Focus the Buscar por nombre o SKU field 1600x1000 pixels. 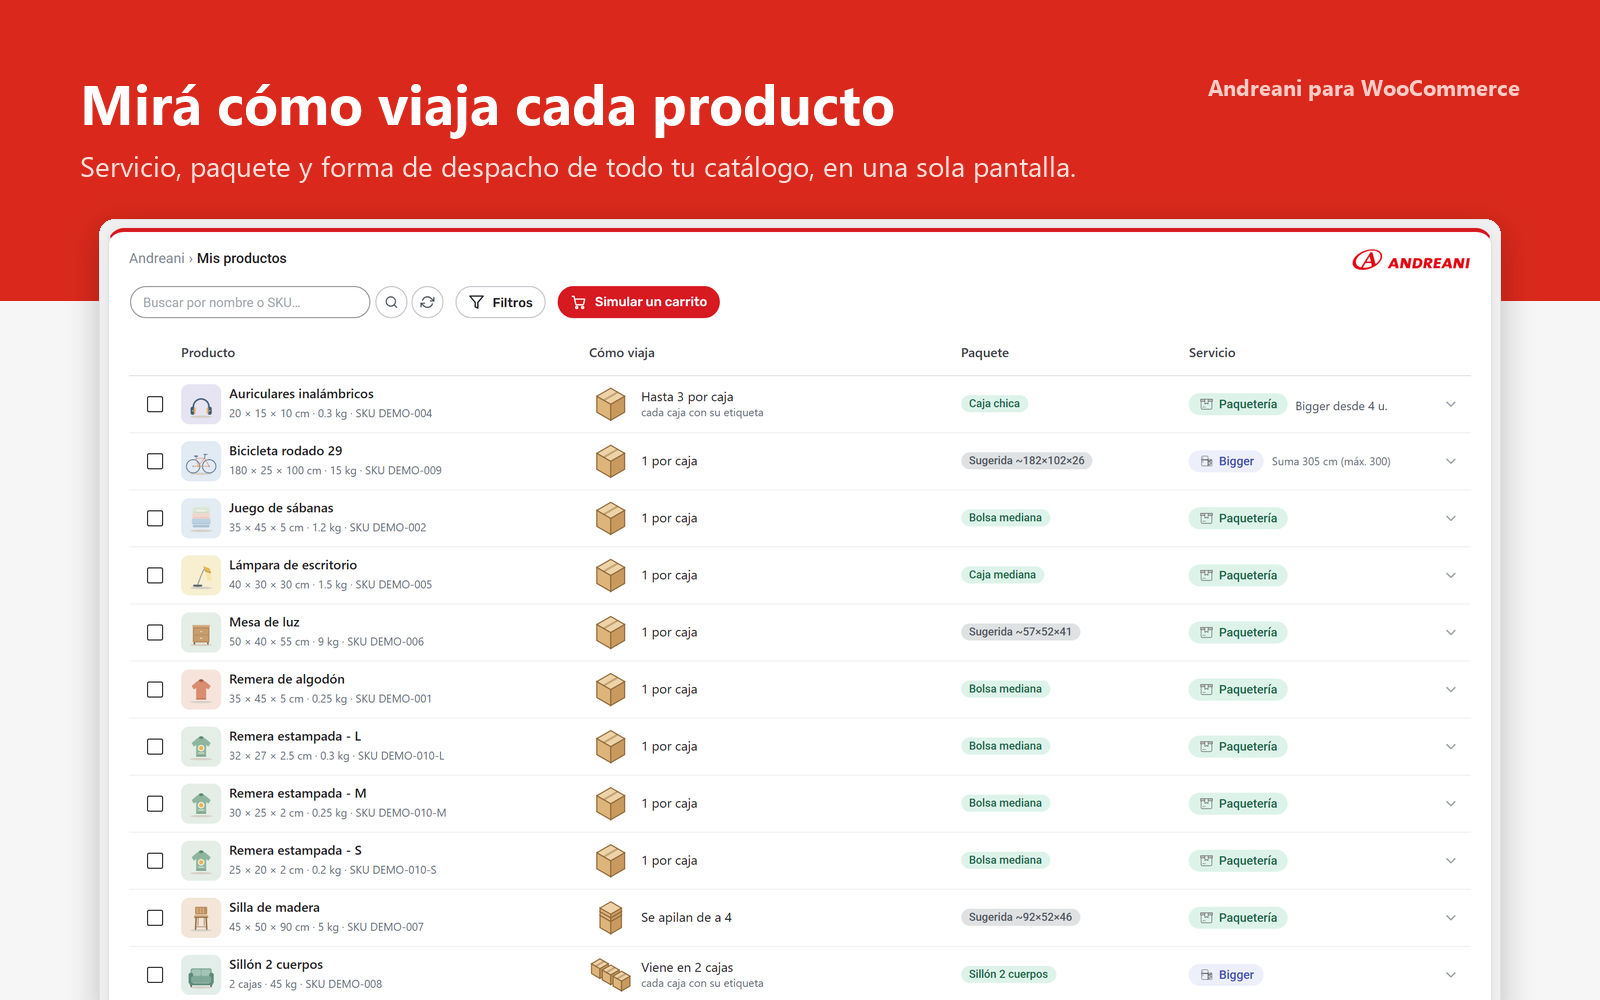click(x=250, y=302)
